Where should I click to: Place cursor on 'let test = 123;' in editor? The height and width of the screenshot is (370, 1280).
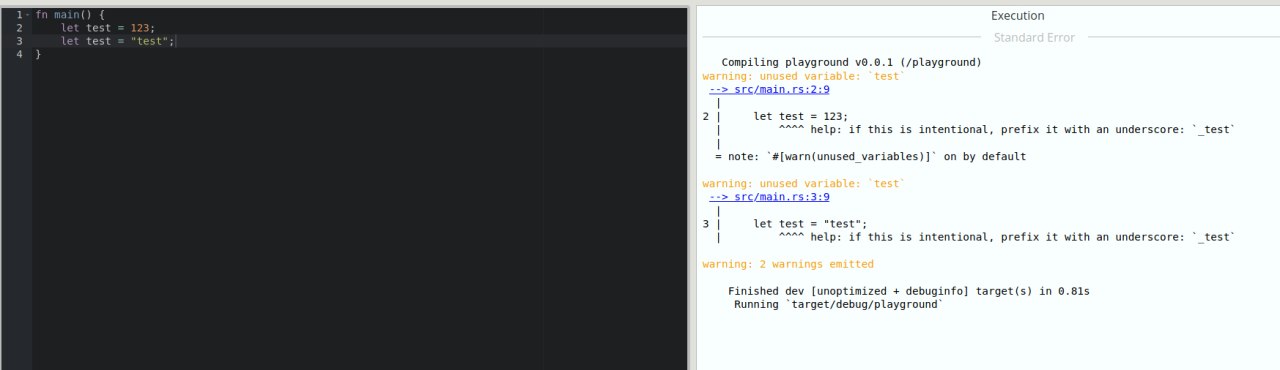pos(108,28)
